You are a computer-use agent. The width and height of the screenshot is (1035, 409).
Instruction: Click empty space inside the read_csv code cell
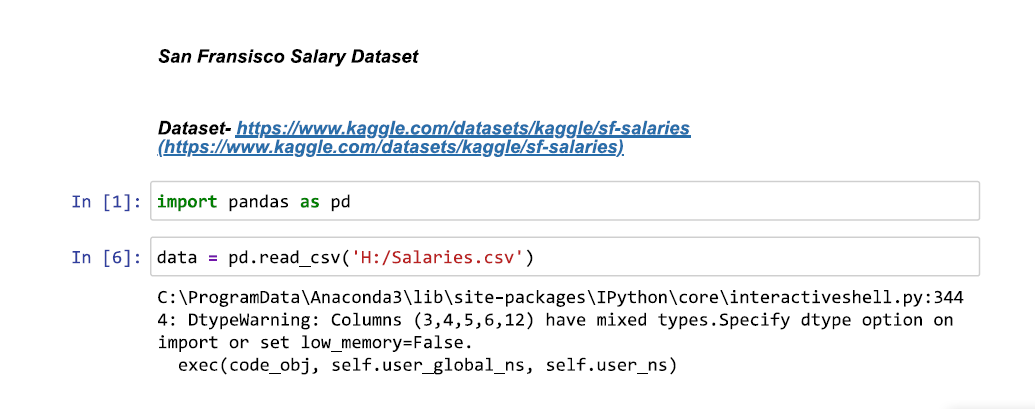[752, 257]
